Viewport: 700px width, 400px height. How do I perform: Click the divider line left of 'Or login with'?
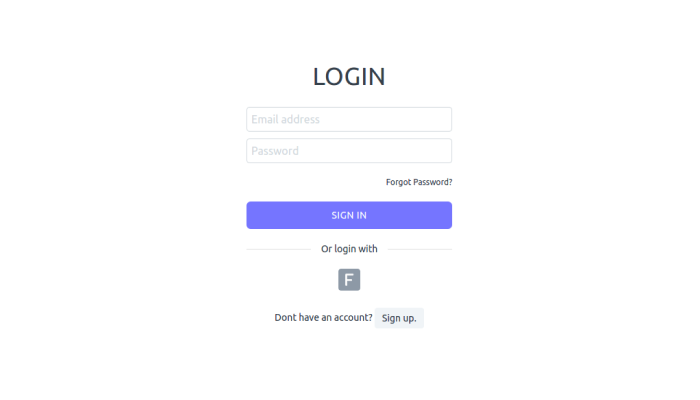279,249
